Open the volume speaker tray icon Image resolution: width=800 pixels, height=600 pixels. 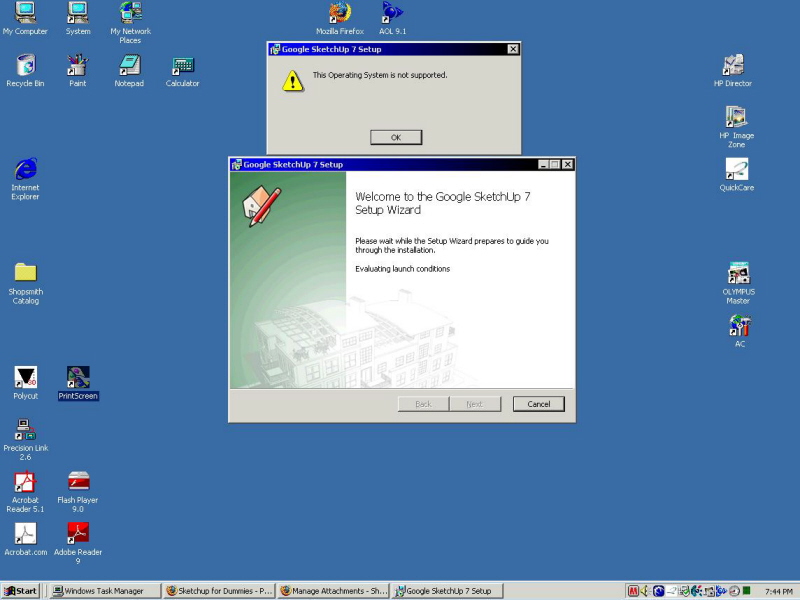[x=645, y=591]
